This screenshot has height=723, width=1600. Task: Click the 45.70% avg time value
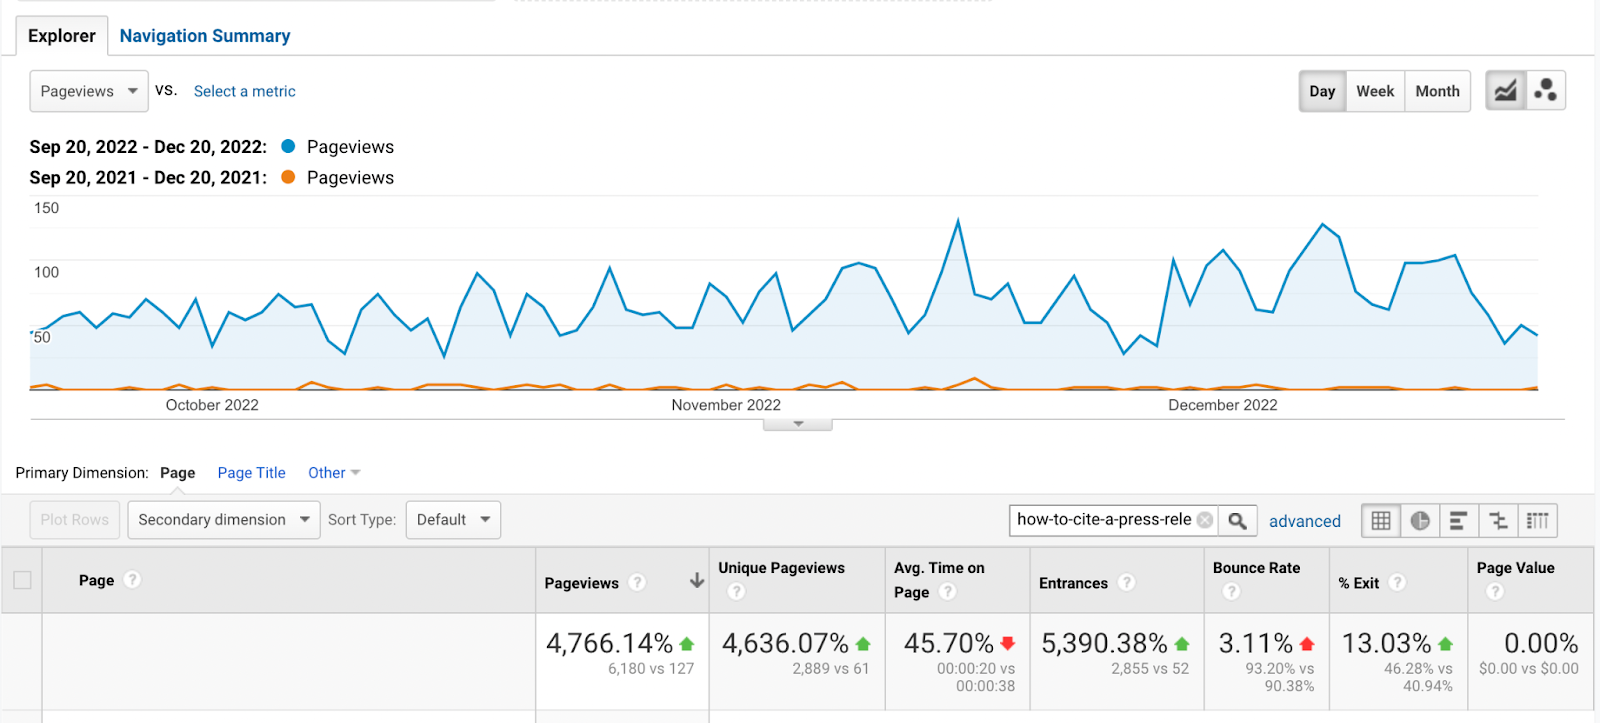click(948, 643)
